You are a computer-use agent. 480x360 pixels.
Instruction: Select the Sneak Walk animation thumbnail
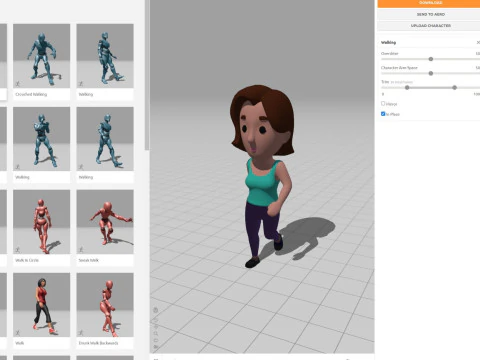coord(105,222)
